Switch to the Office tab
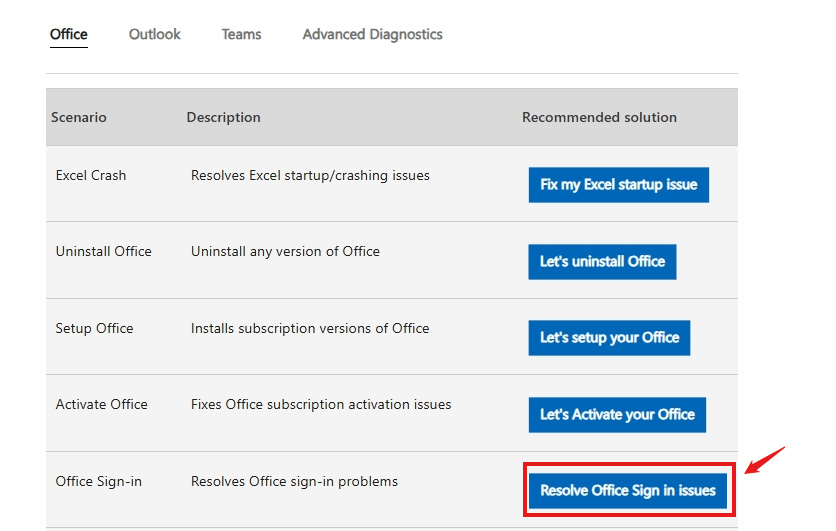The width and height of the screenshot is (836, 531). (x=69, y=35)
